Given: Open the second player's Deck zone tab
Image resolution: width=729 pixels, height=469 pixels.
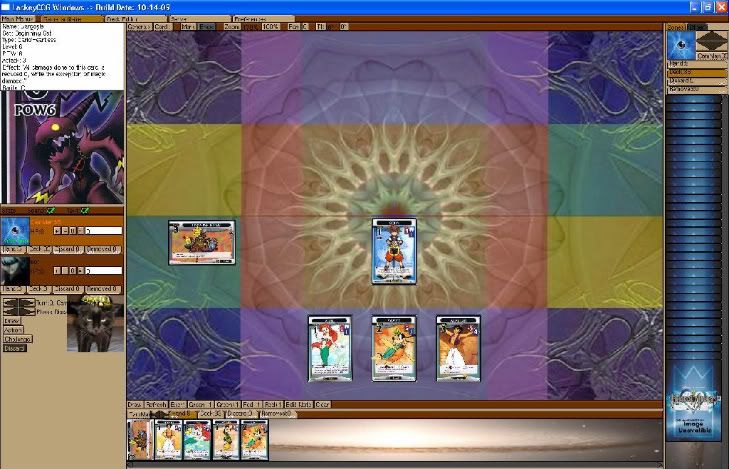Looking at the screenshot, I should [x=39, y=289].
